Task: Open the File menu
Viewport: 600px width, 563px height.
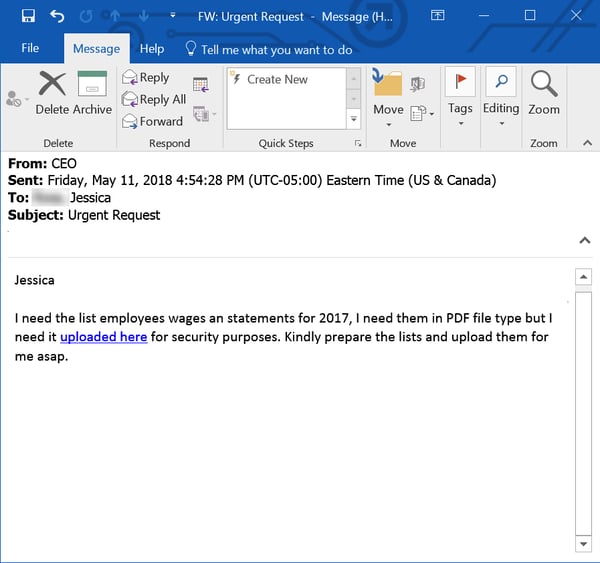Action: click(30, 48)
